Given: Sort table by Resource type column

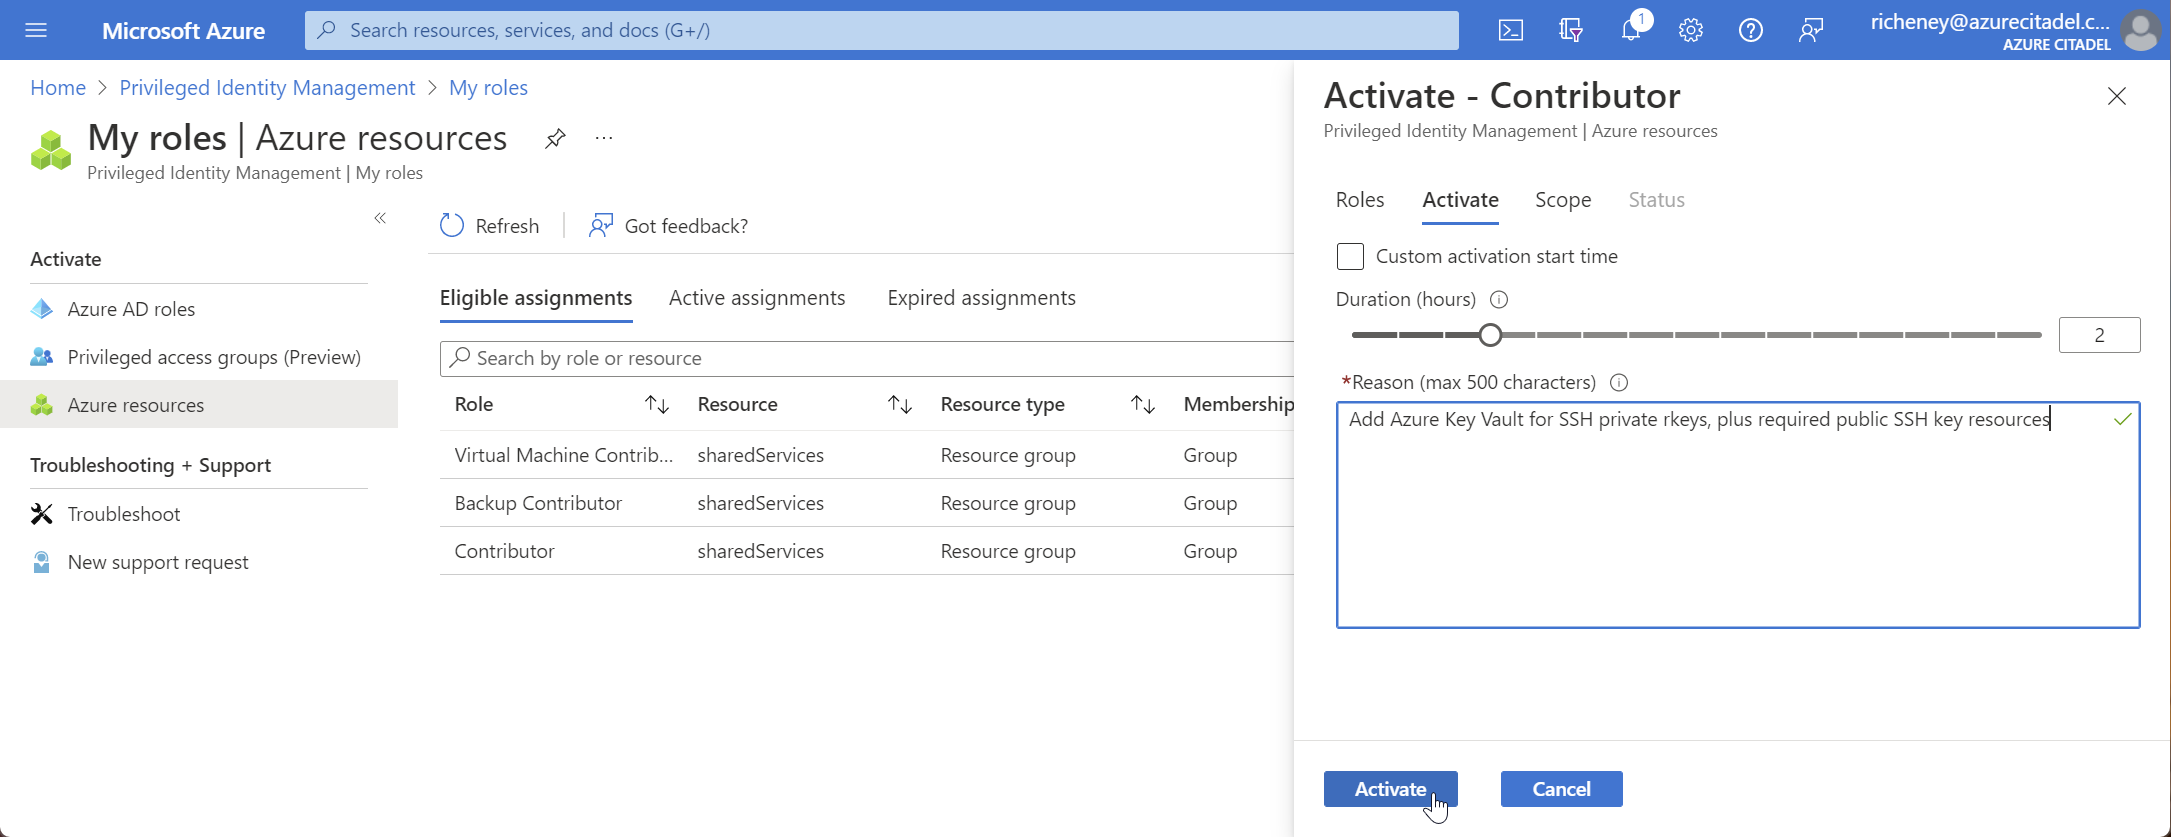Looking at the screenshot, I should 1142,404.
